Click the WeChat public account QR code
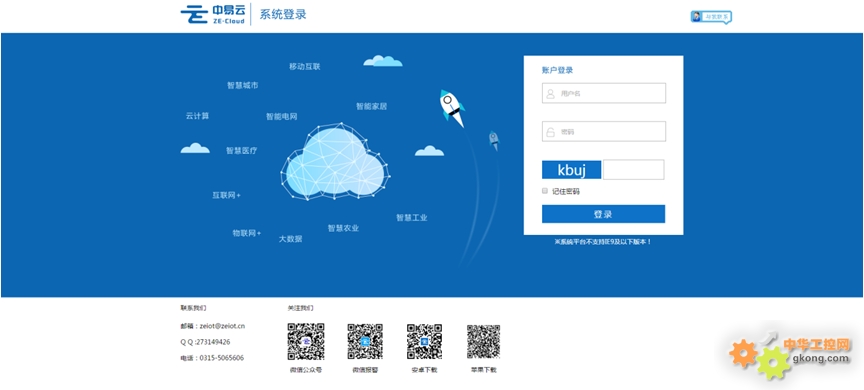Image resolution: width=864 pixels, height=390 pixels. tap(306, 342)
